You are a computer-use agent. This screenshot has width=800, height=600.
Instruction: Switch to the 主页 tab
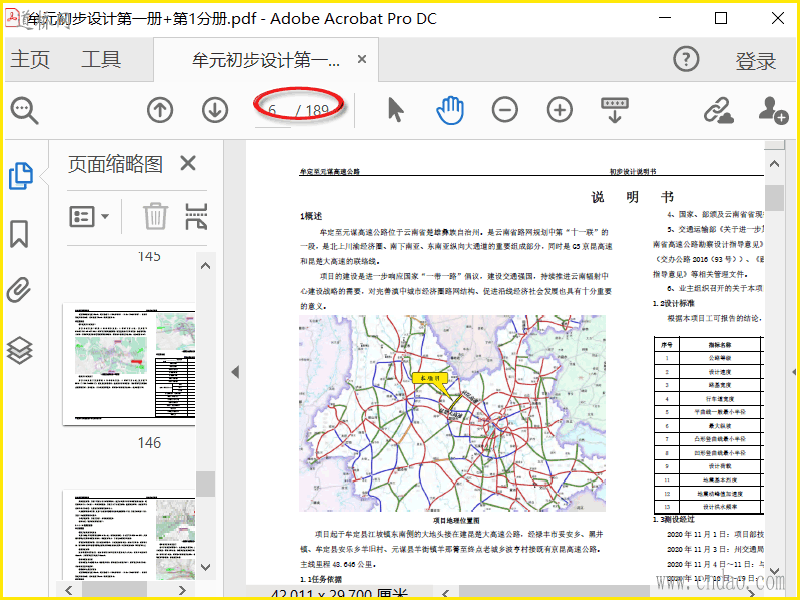tap(30, 59)
